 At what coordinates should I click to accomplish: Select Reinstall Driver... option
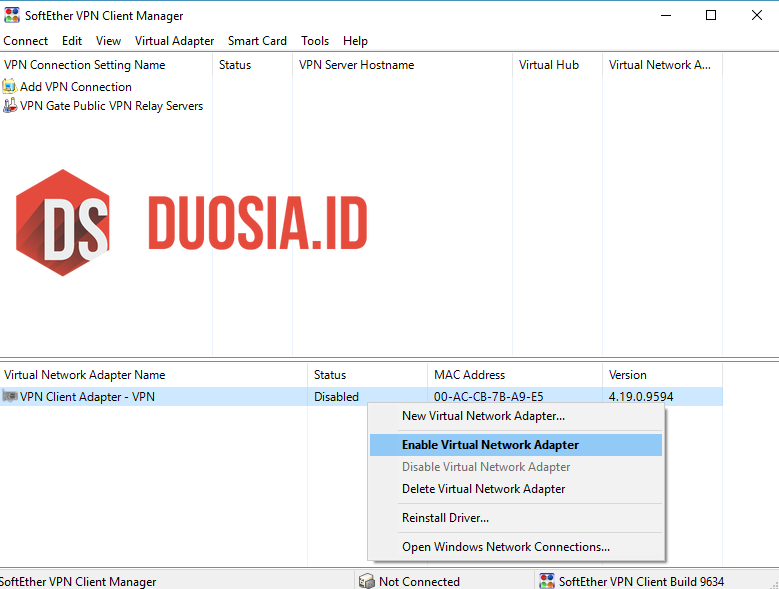(516, 517)
